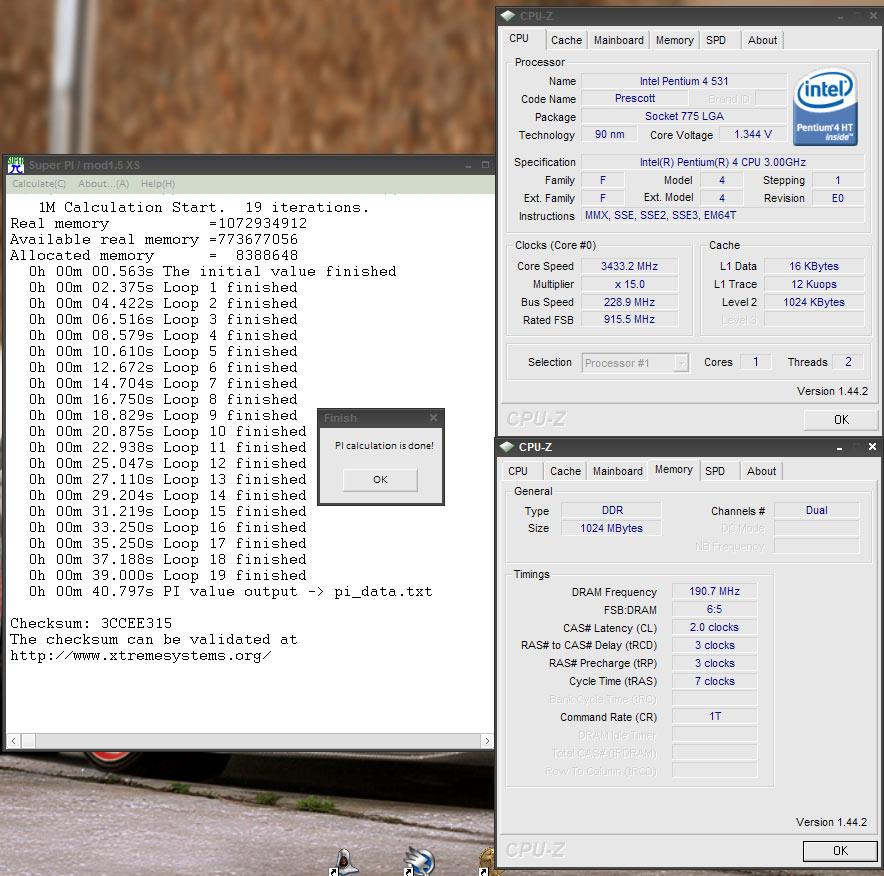This screenshot has height=876, width=884.
Task: Minimize the lower CPU-Z Memory window
Action: point(839,447)
